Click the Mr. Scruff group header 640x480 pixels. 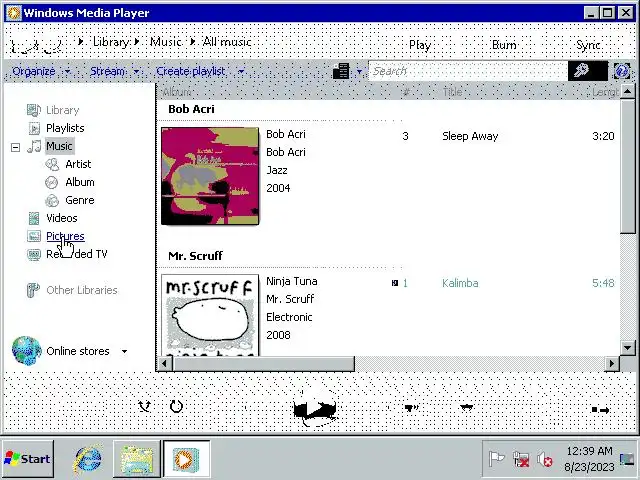pyautogui.click(x=195, y=256)
